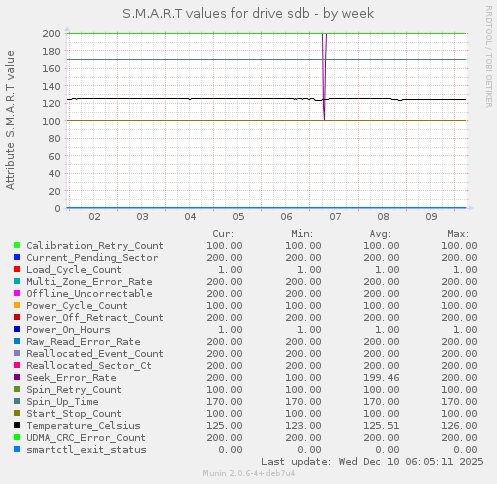
Task: Select the Power_Off_Retract_Count legend label
Action: tap(95, 318)
